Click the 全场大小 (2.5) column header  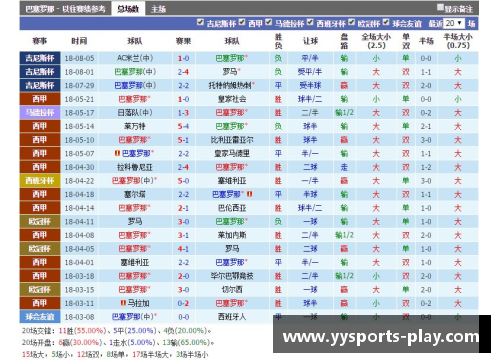tap(376, 41)
